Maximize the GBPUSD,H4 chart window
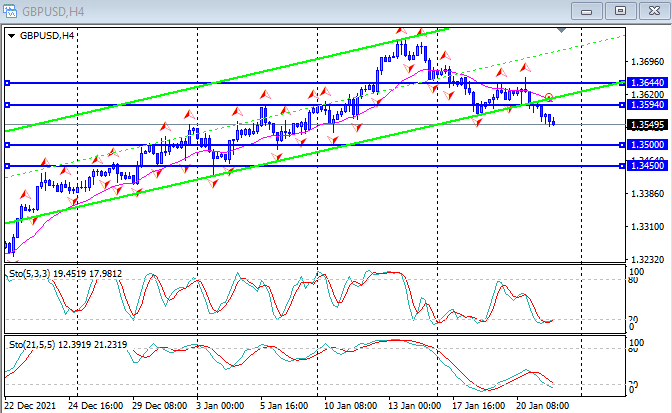This screenshot has height=413, width=672. pyautogui.click(x=620, y=11)
